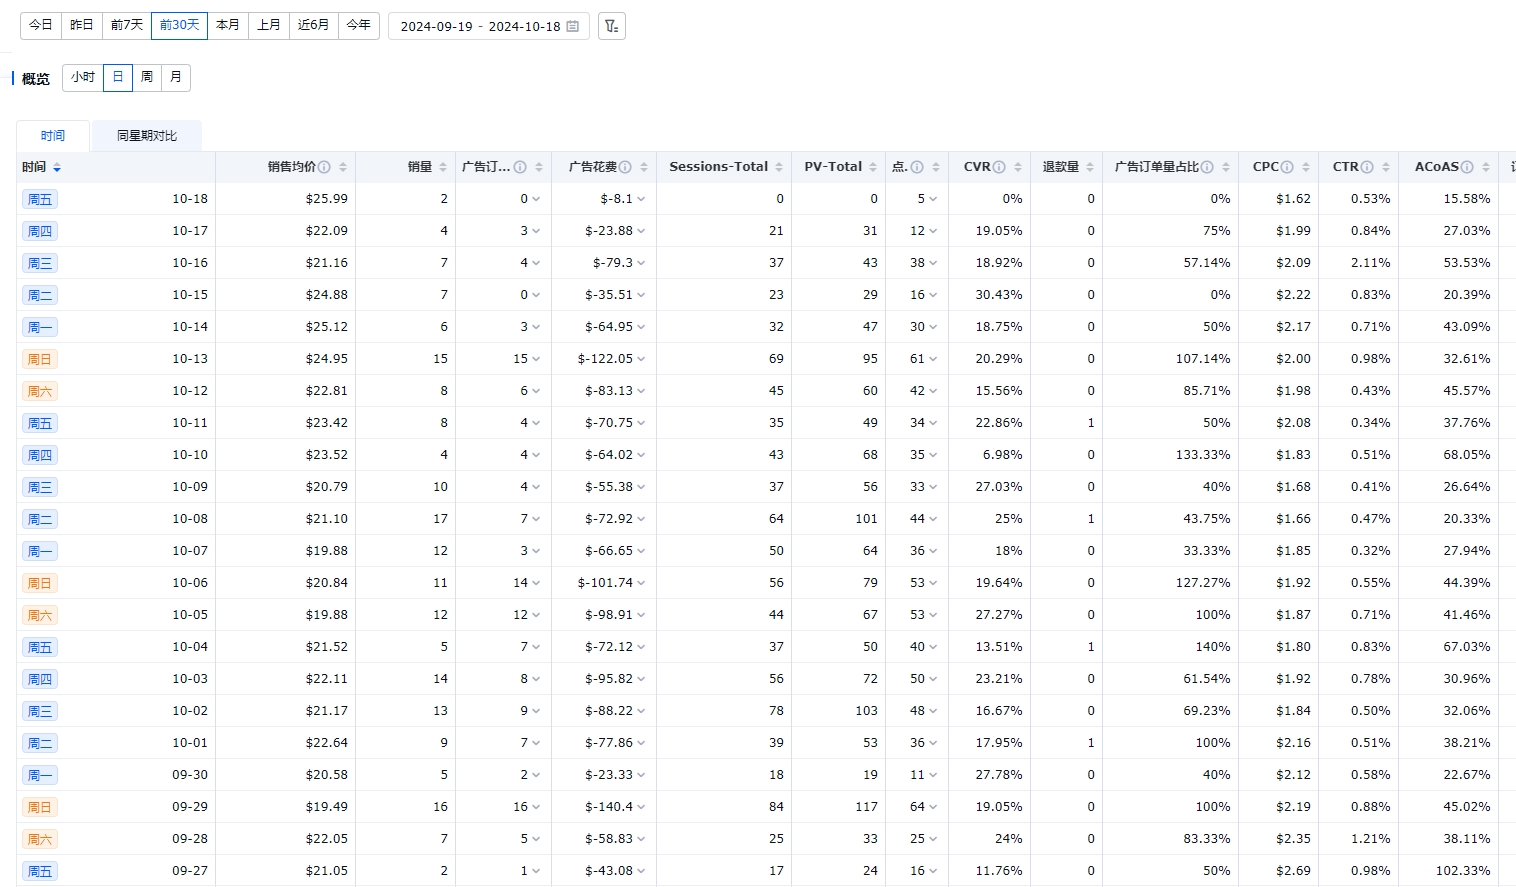Viewport: 1516px width, 887px height.
Task: Click the calendar icon in date range
Action: [x=573, y=26]
